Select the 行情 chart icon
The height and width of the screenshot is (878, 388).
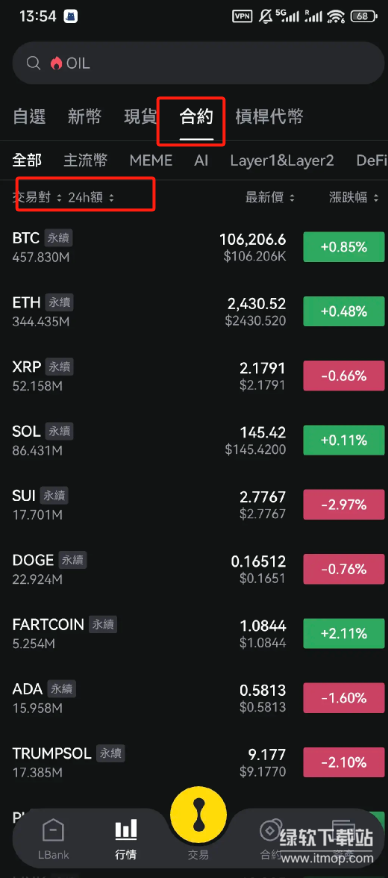click(x=126, y=830)
